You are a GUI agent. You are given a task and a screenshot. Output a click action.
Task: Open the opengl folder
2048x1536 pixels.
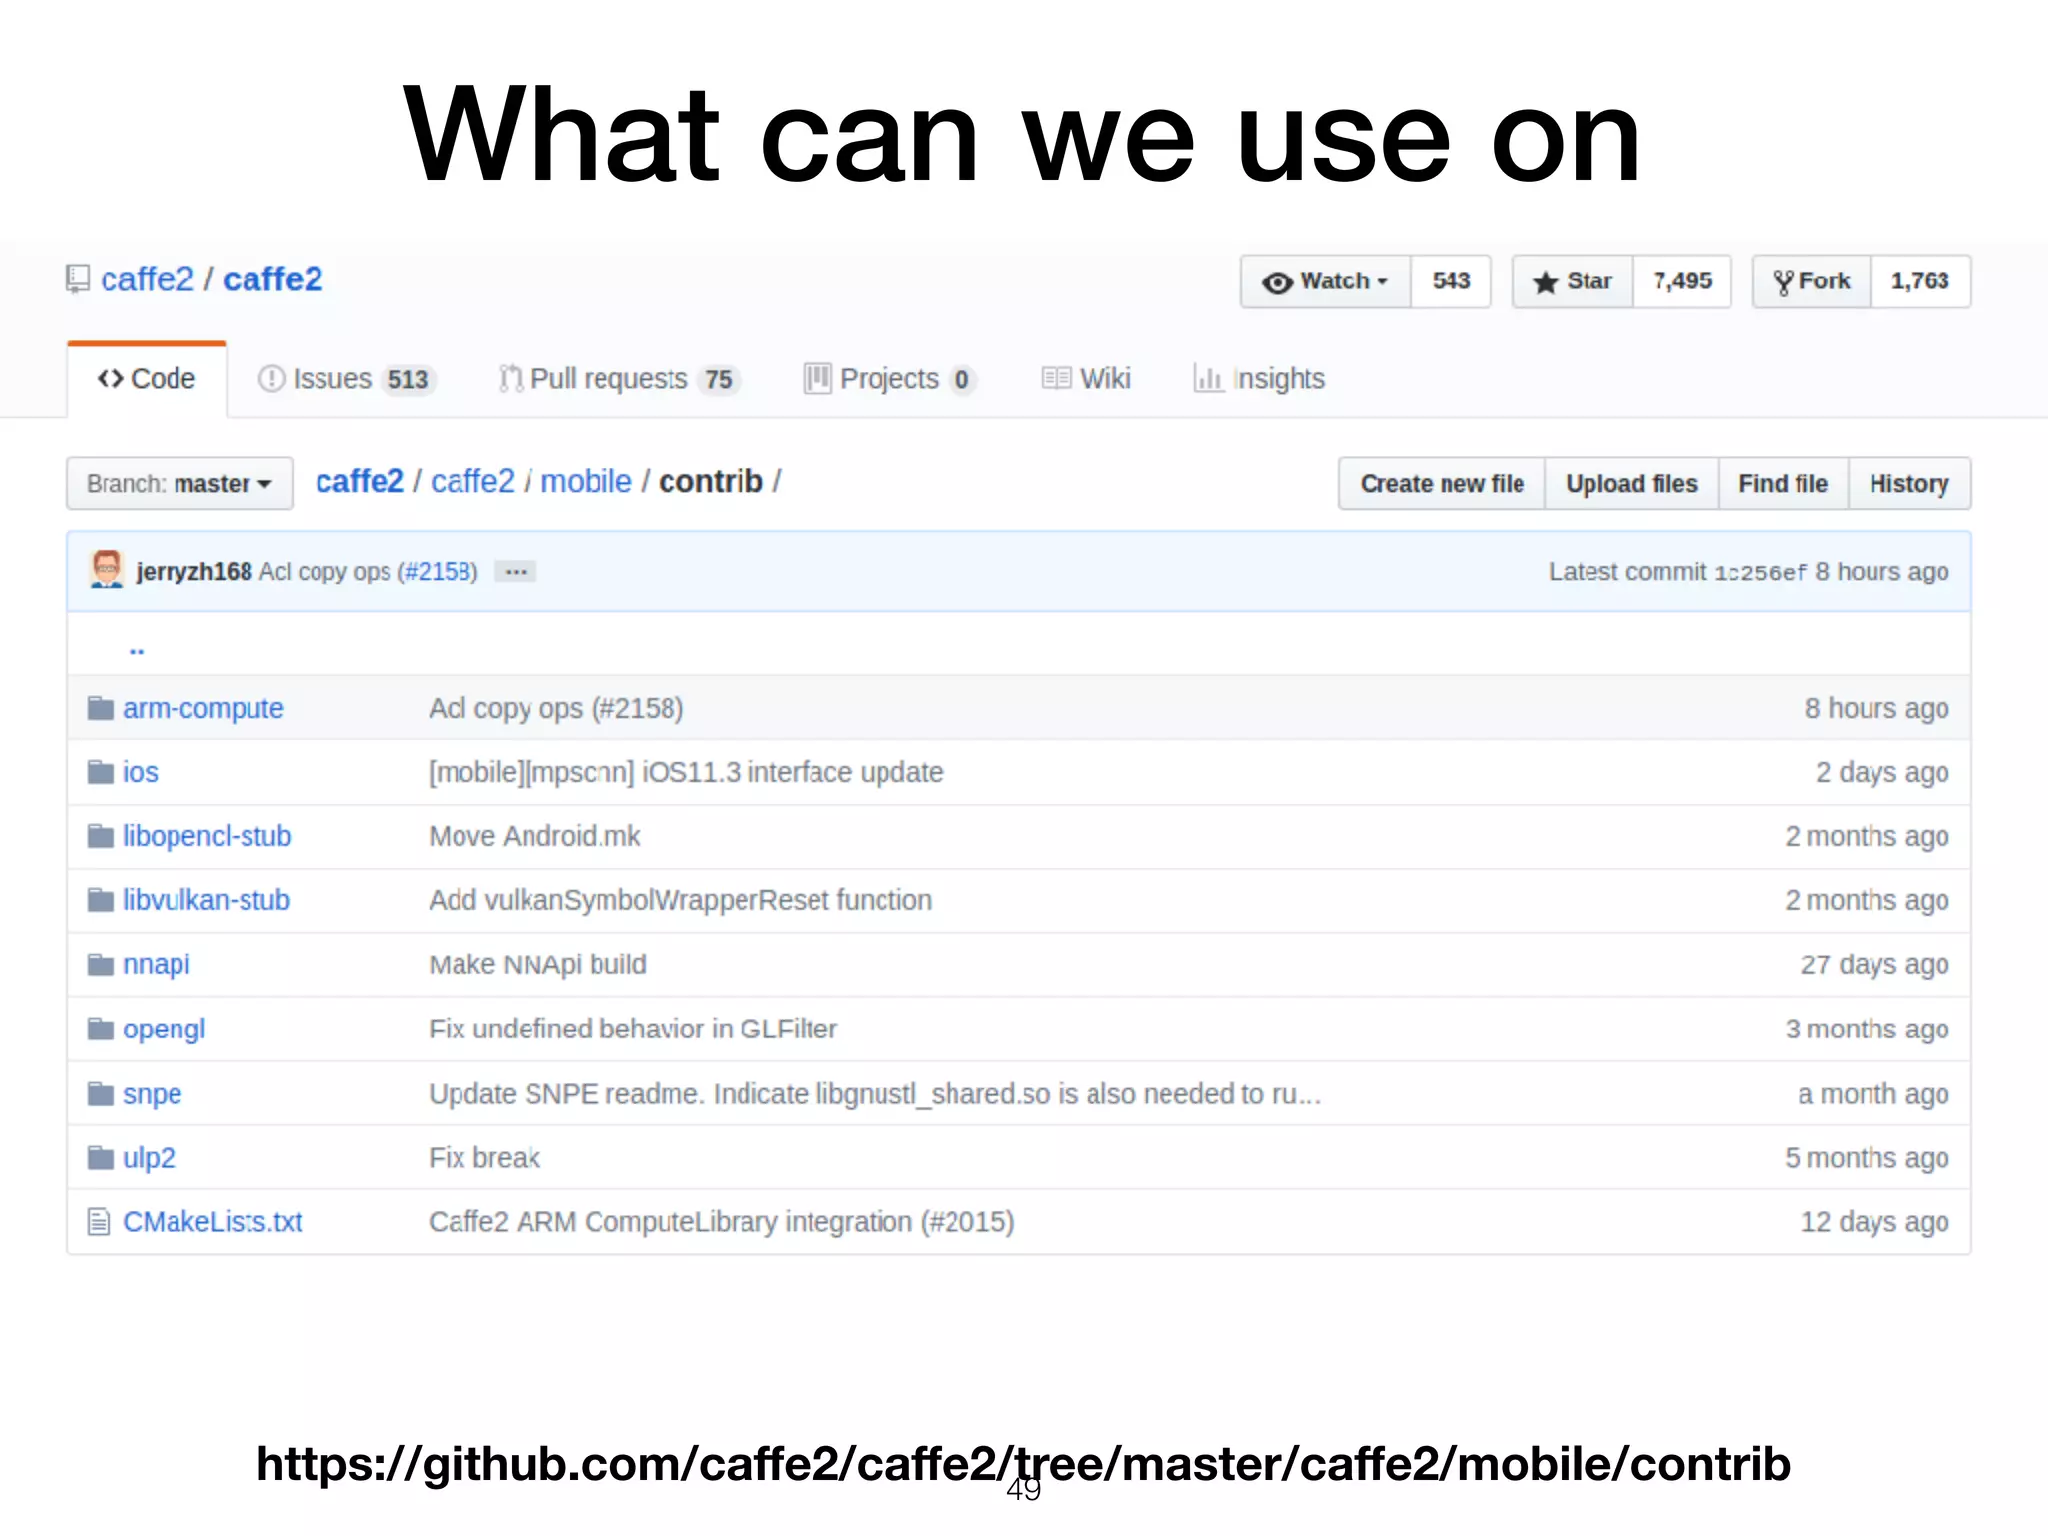coord(164,1029)
